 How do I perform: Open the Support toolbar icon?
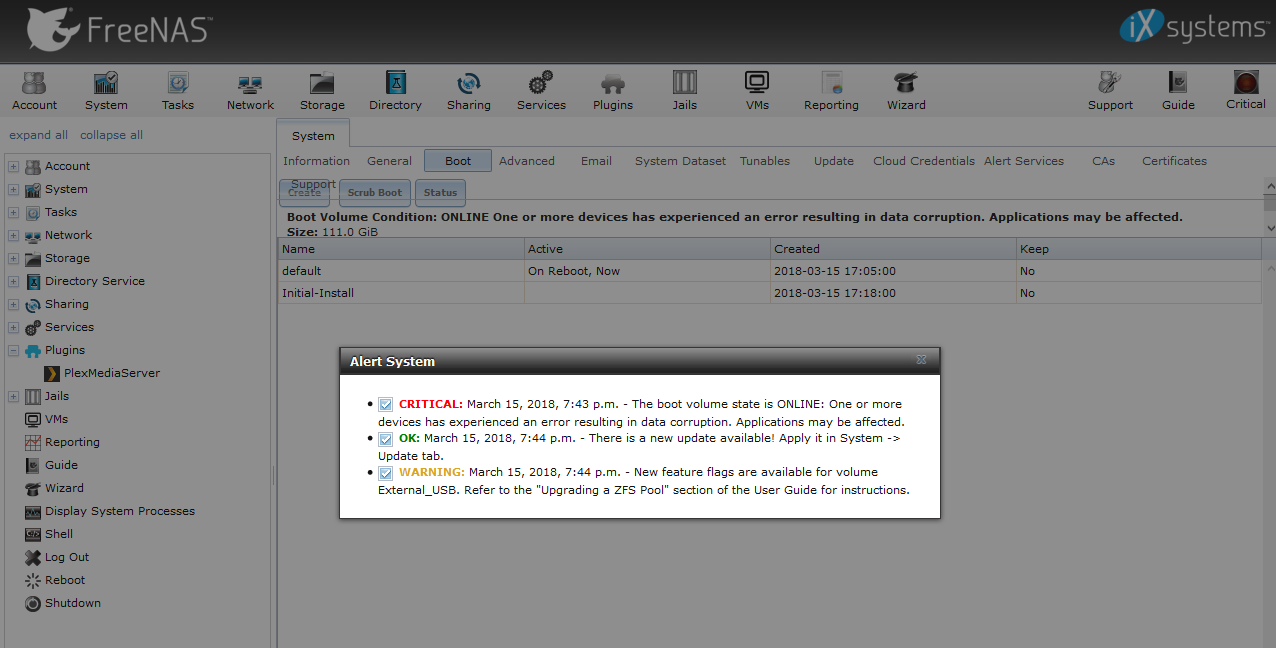pyautogui.click(x=1110, y=90)
